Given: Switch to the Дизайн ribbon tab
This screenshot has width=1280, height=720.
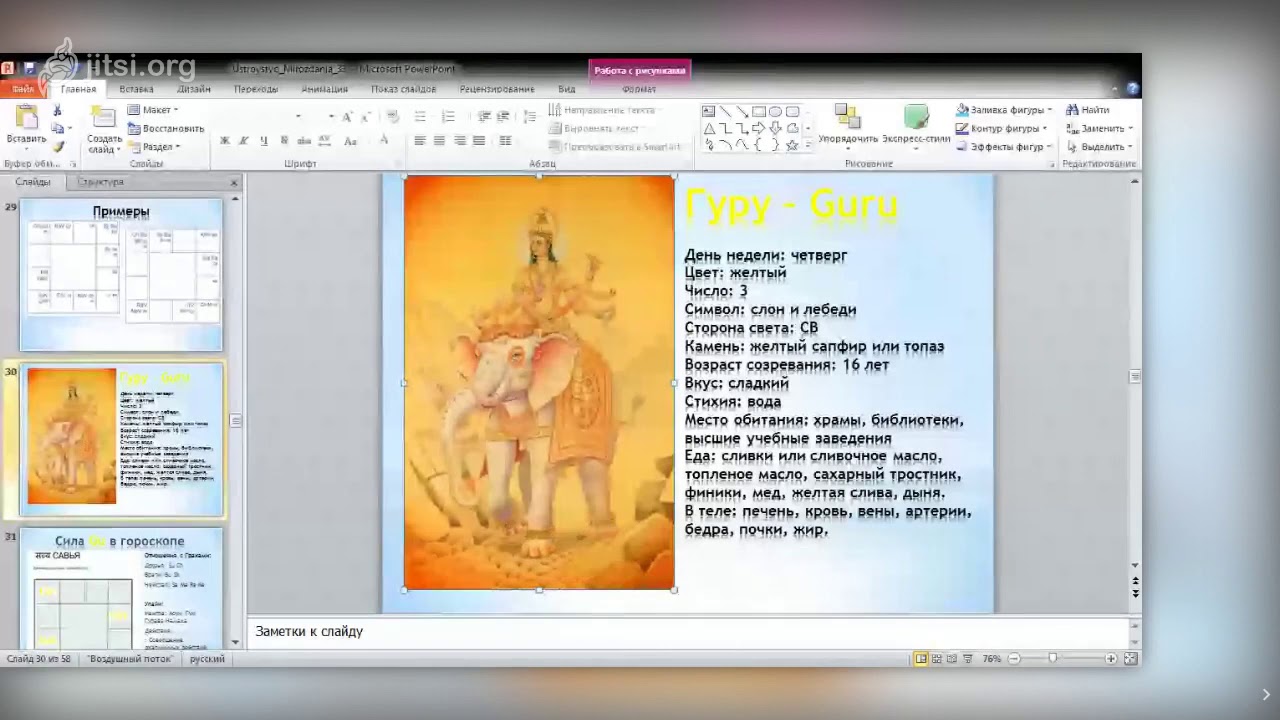Looking at the screenshot, I should pyautogui.click(x=194, y=89).
